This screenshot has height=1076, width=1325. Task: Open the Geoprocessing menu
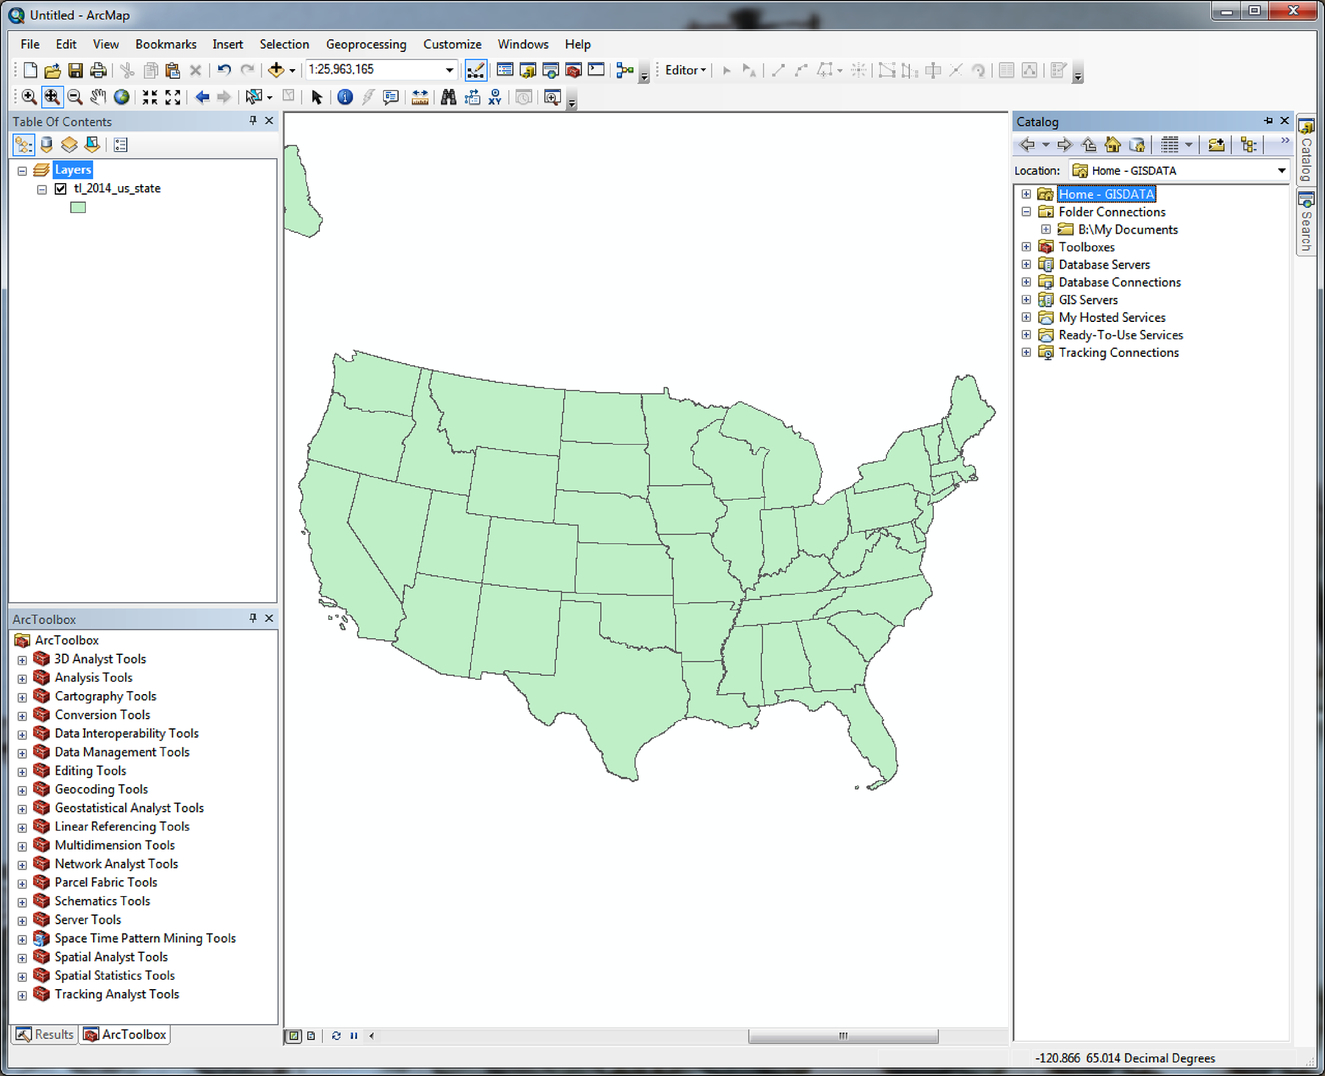(x=365, y=44)
